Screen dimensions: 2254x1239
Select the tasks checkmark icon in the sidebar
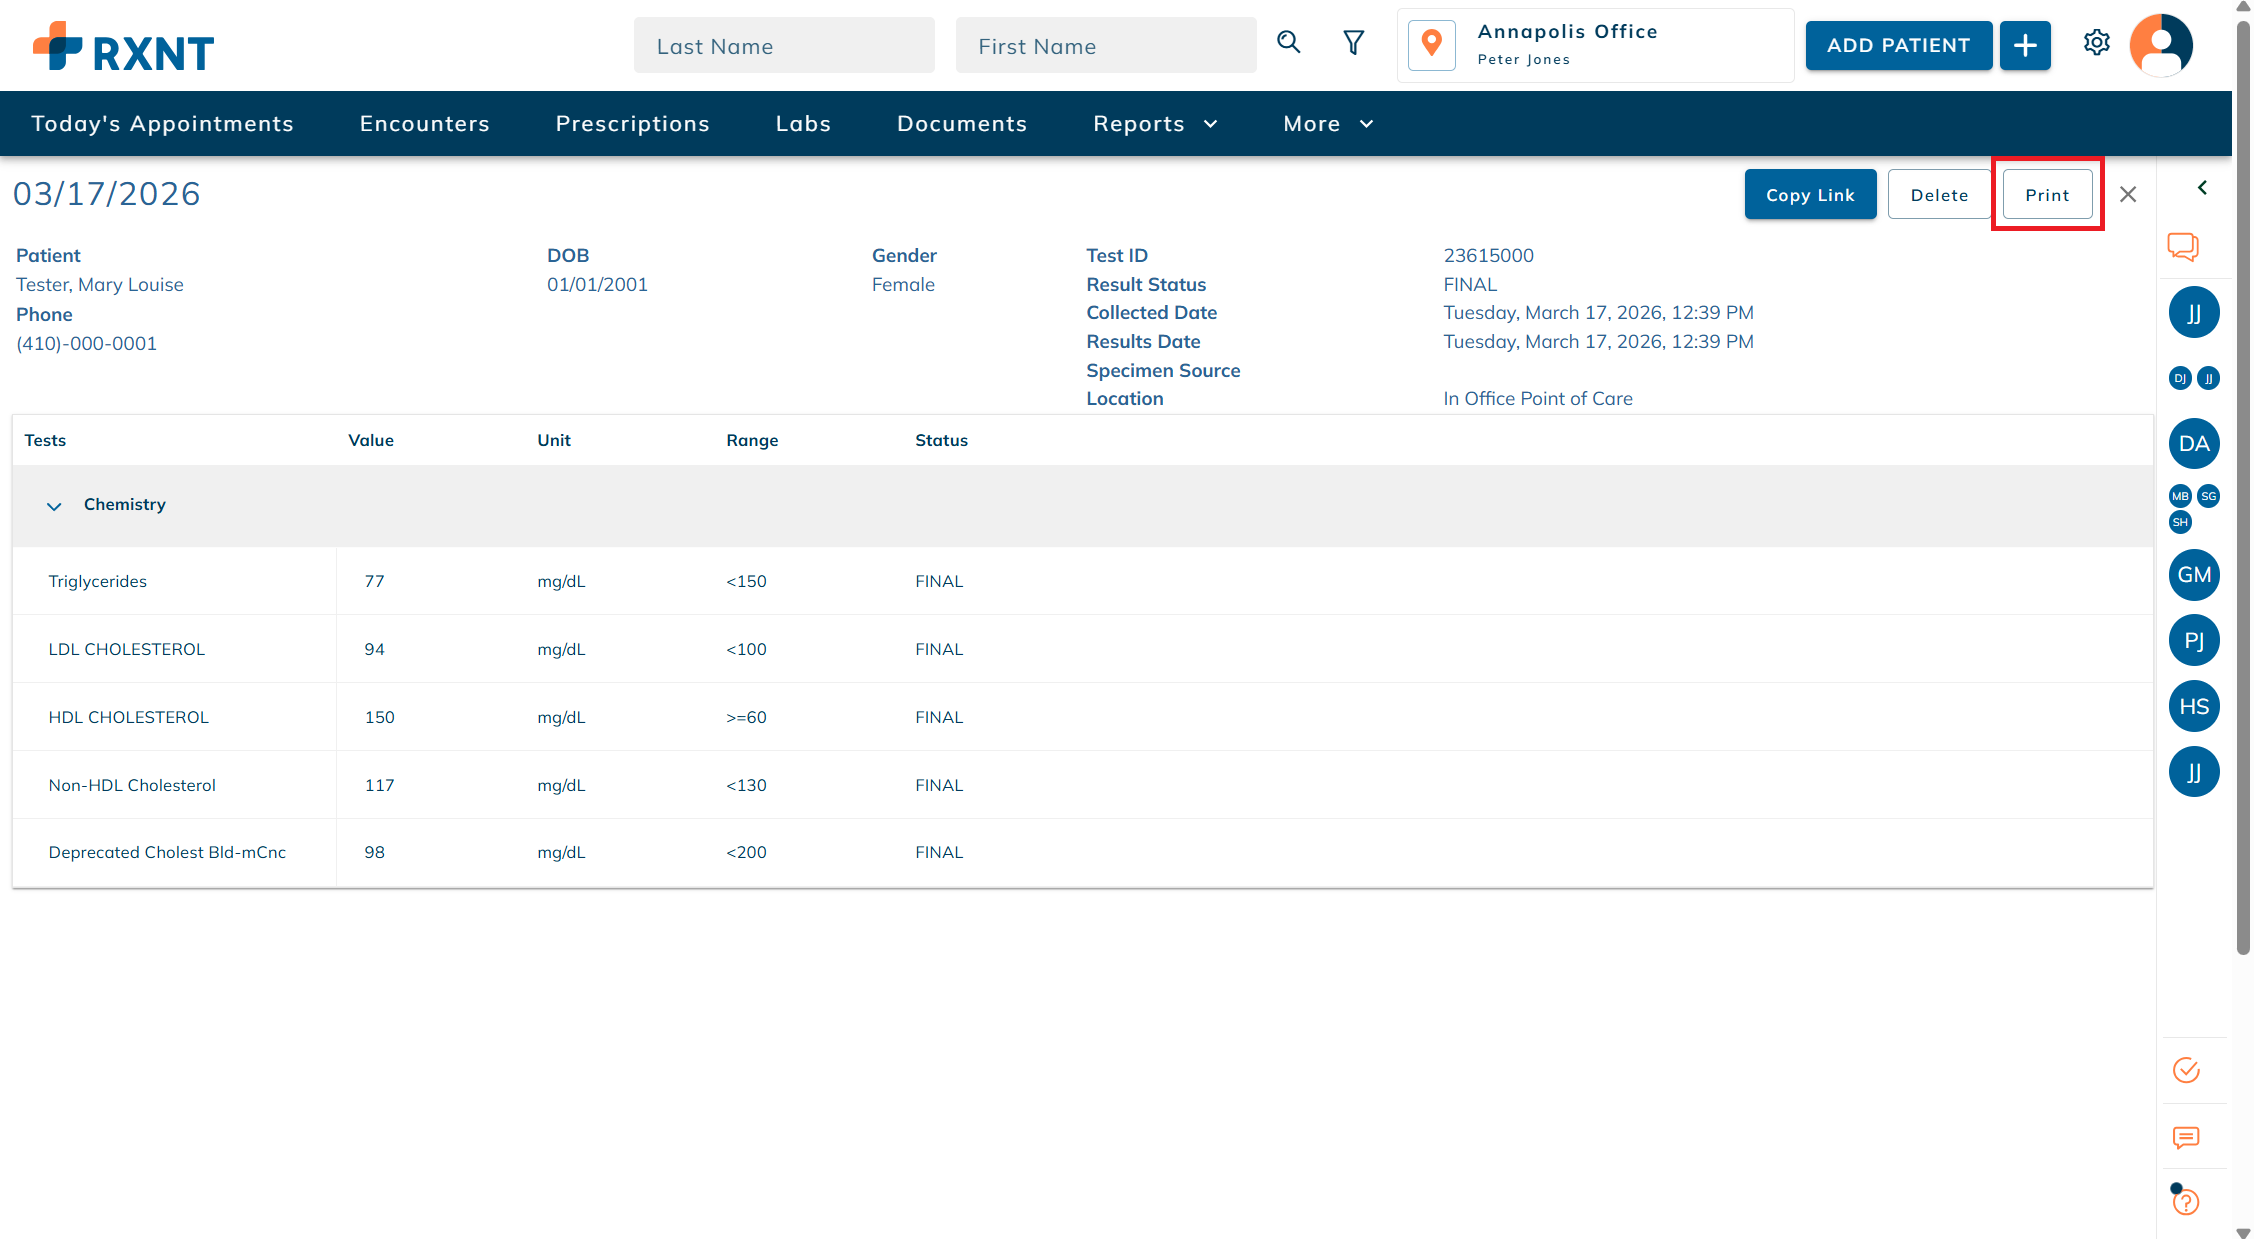2185,1070
